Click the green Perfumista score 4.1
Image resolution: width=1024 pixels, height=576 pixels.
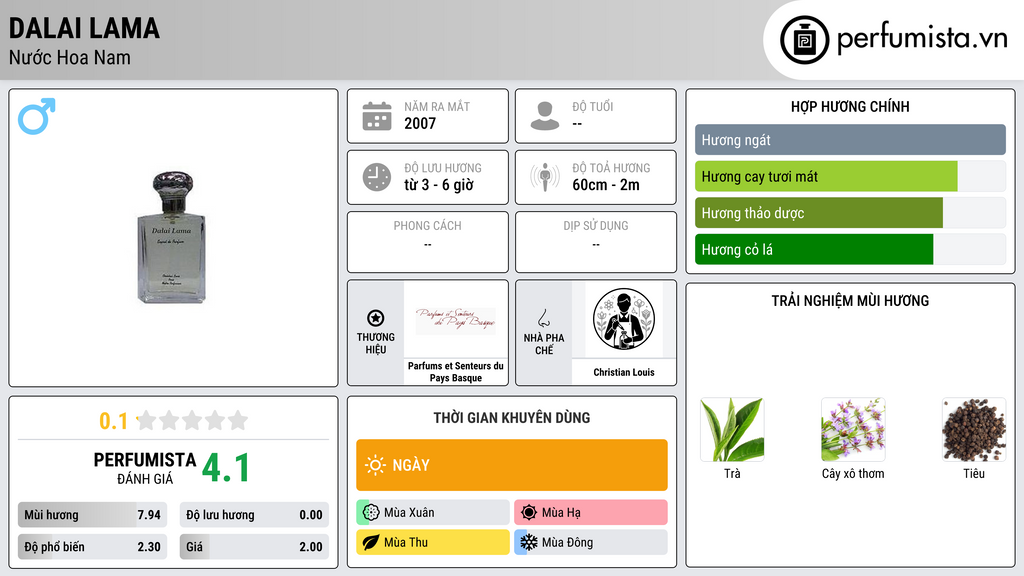point(226,468)
